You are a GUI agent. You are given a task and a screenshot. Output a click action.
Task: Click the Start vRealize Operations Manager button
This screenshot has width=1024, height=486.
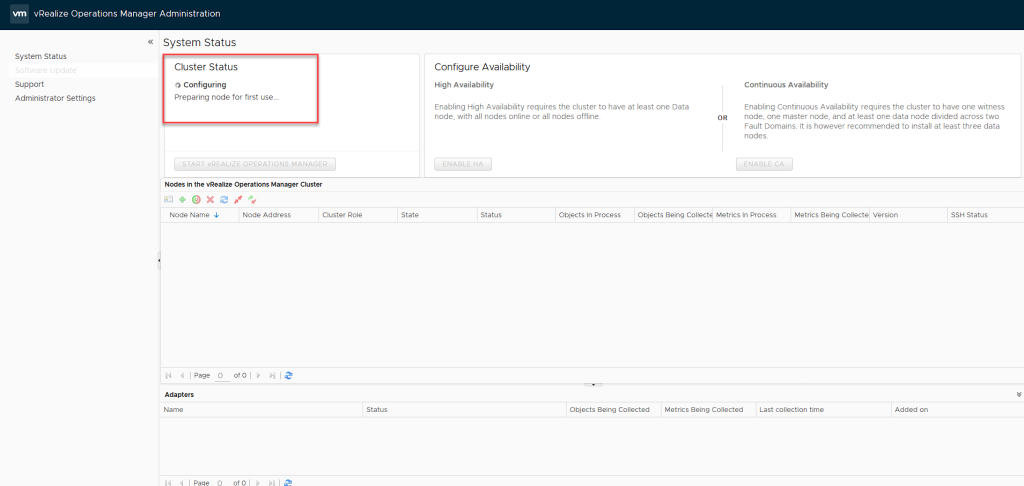click(x=255, y=164)
